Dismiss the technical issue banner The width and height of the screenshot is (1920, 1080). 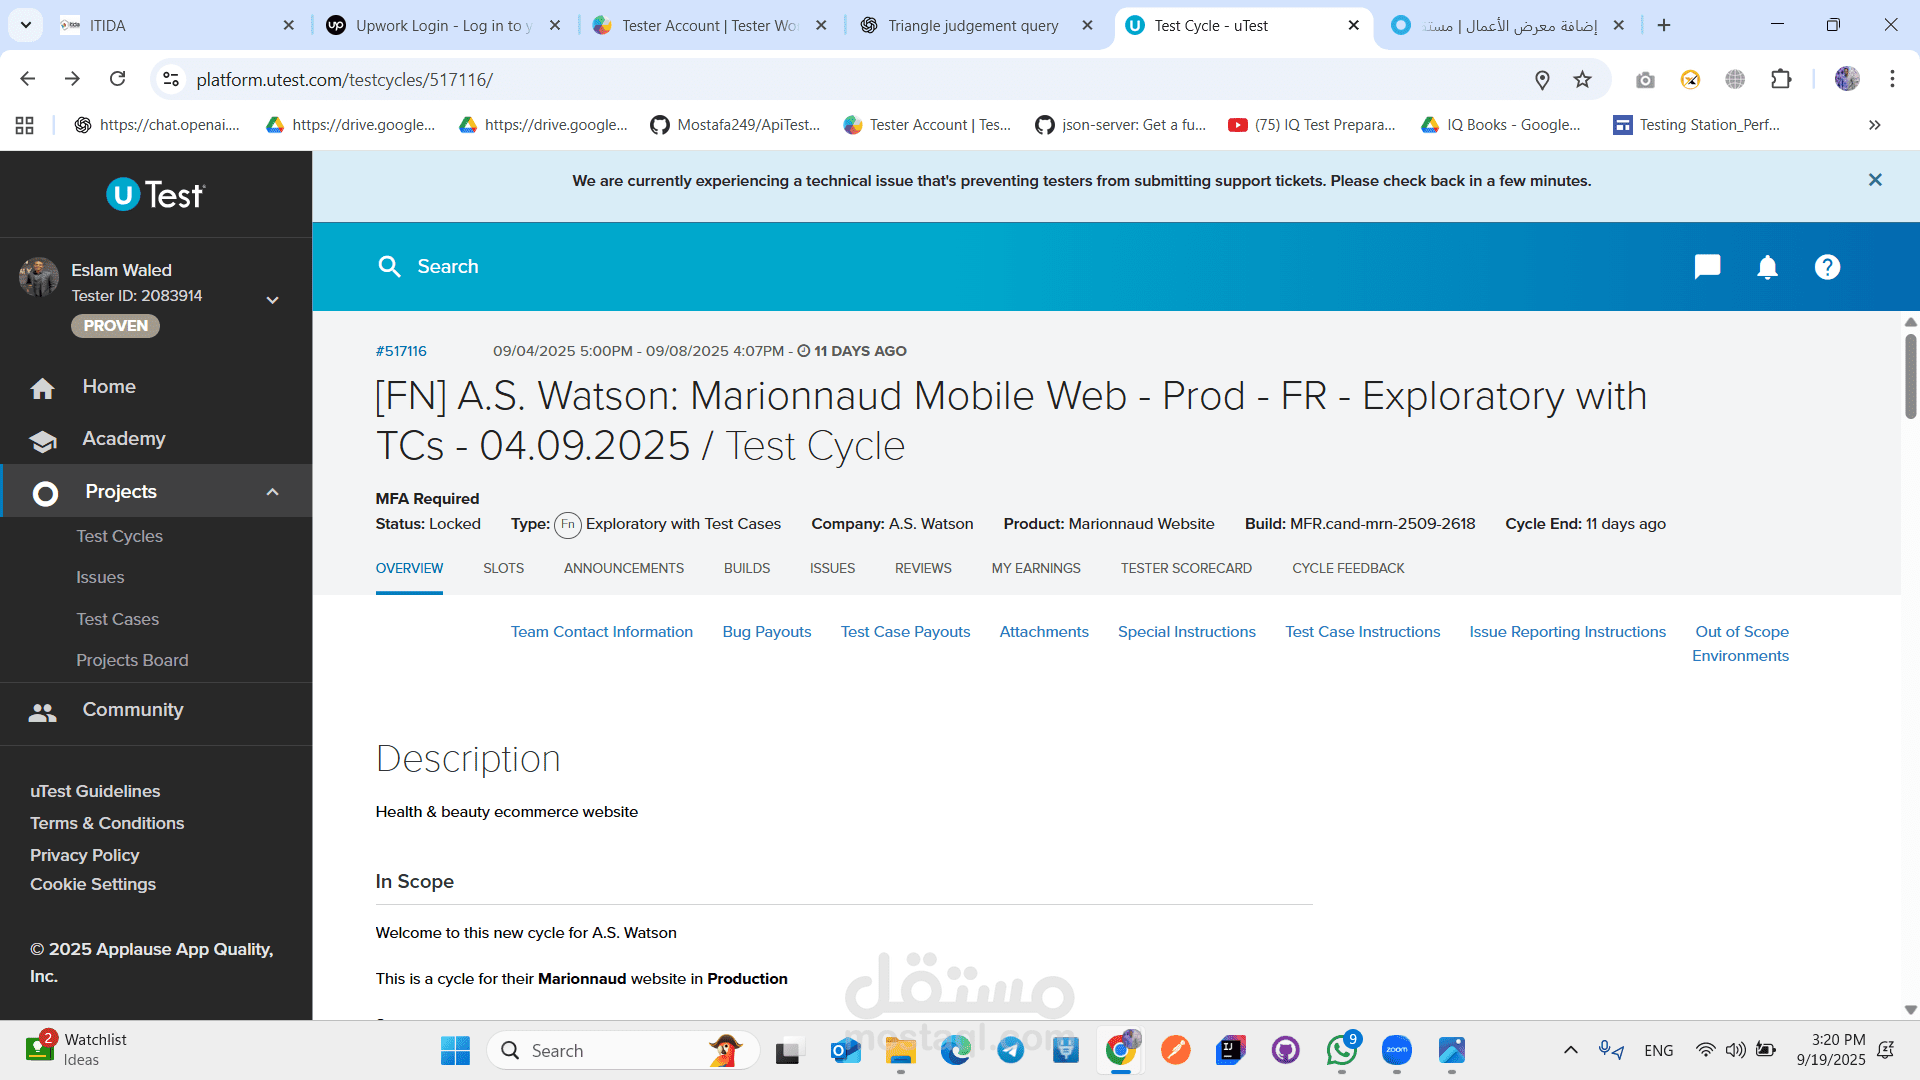pos(1875,180)
